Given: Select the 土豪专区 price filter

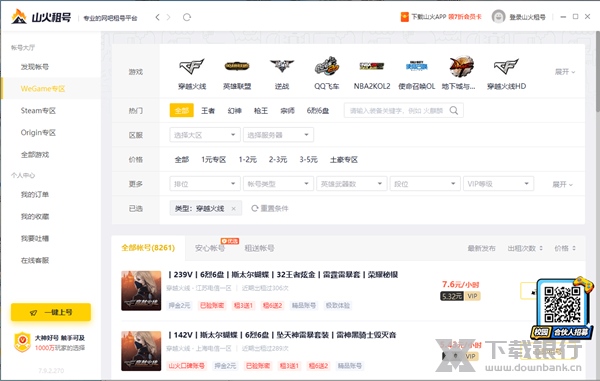Looking at the screenshot, I should pos(344,160).
